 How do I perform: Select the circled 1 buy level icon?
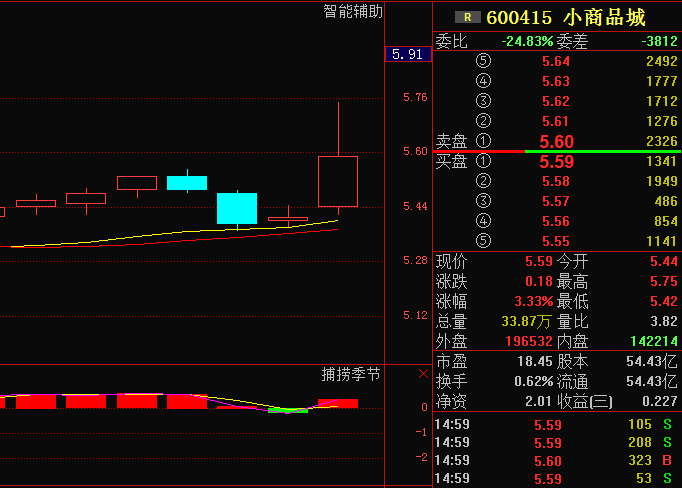pos(483,161)
